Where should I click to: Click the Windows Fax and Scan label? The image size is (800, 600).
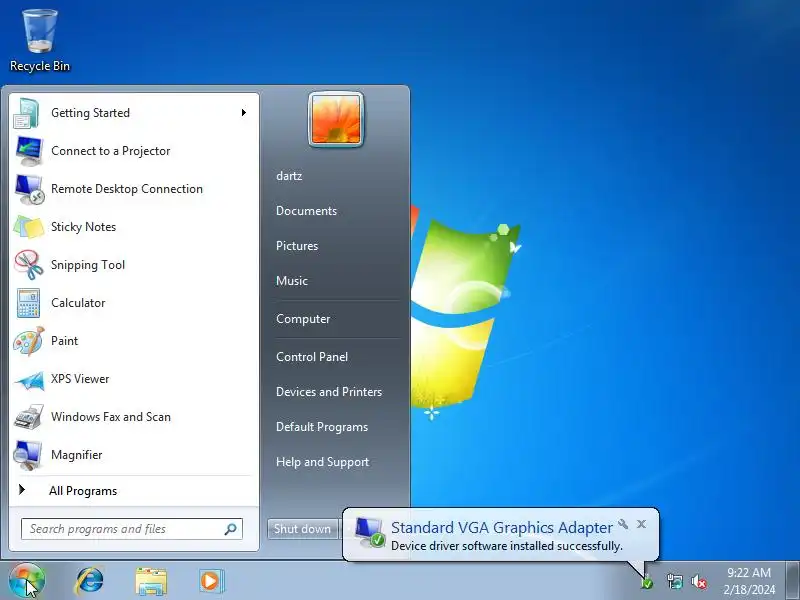click(x=111, y=417)
